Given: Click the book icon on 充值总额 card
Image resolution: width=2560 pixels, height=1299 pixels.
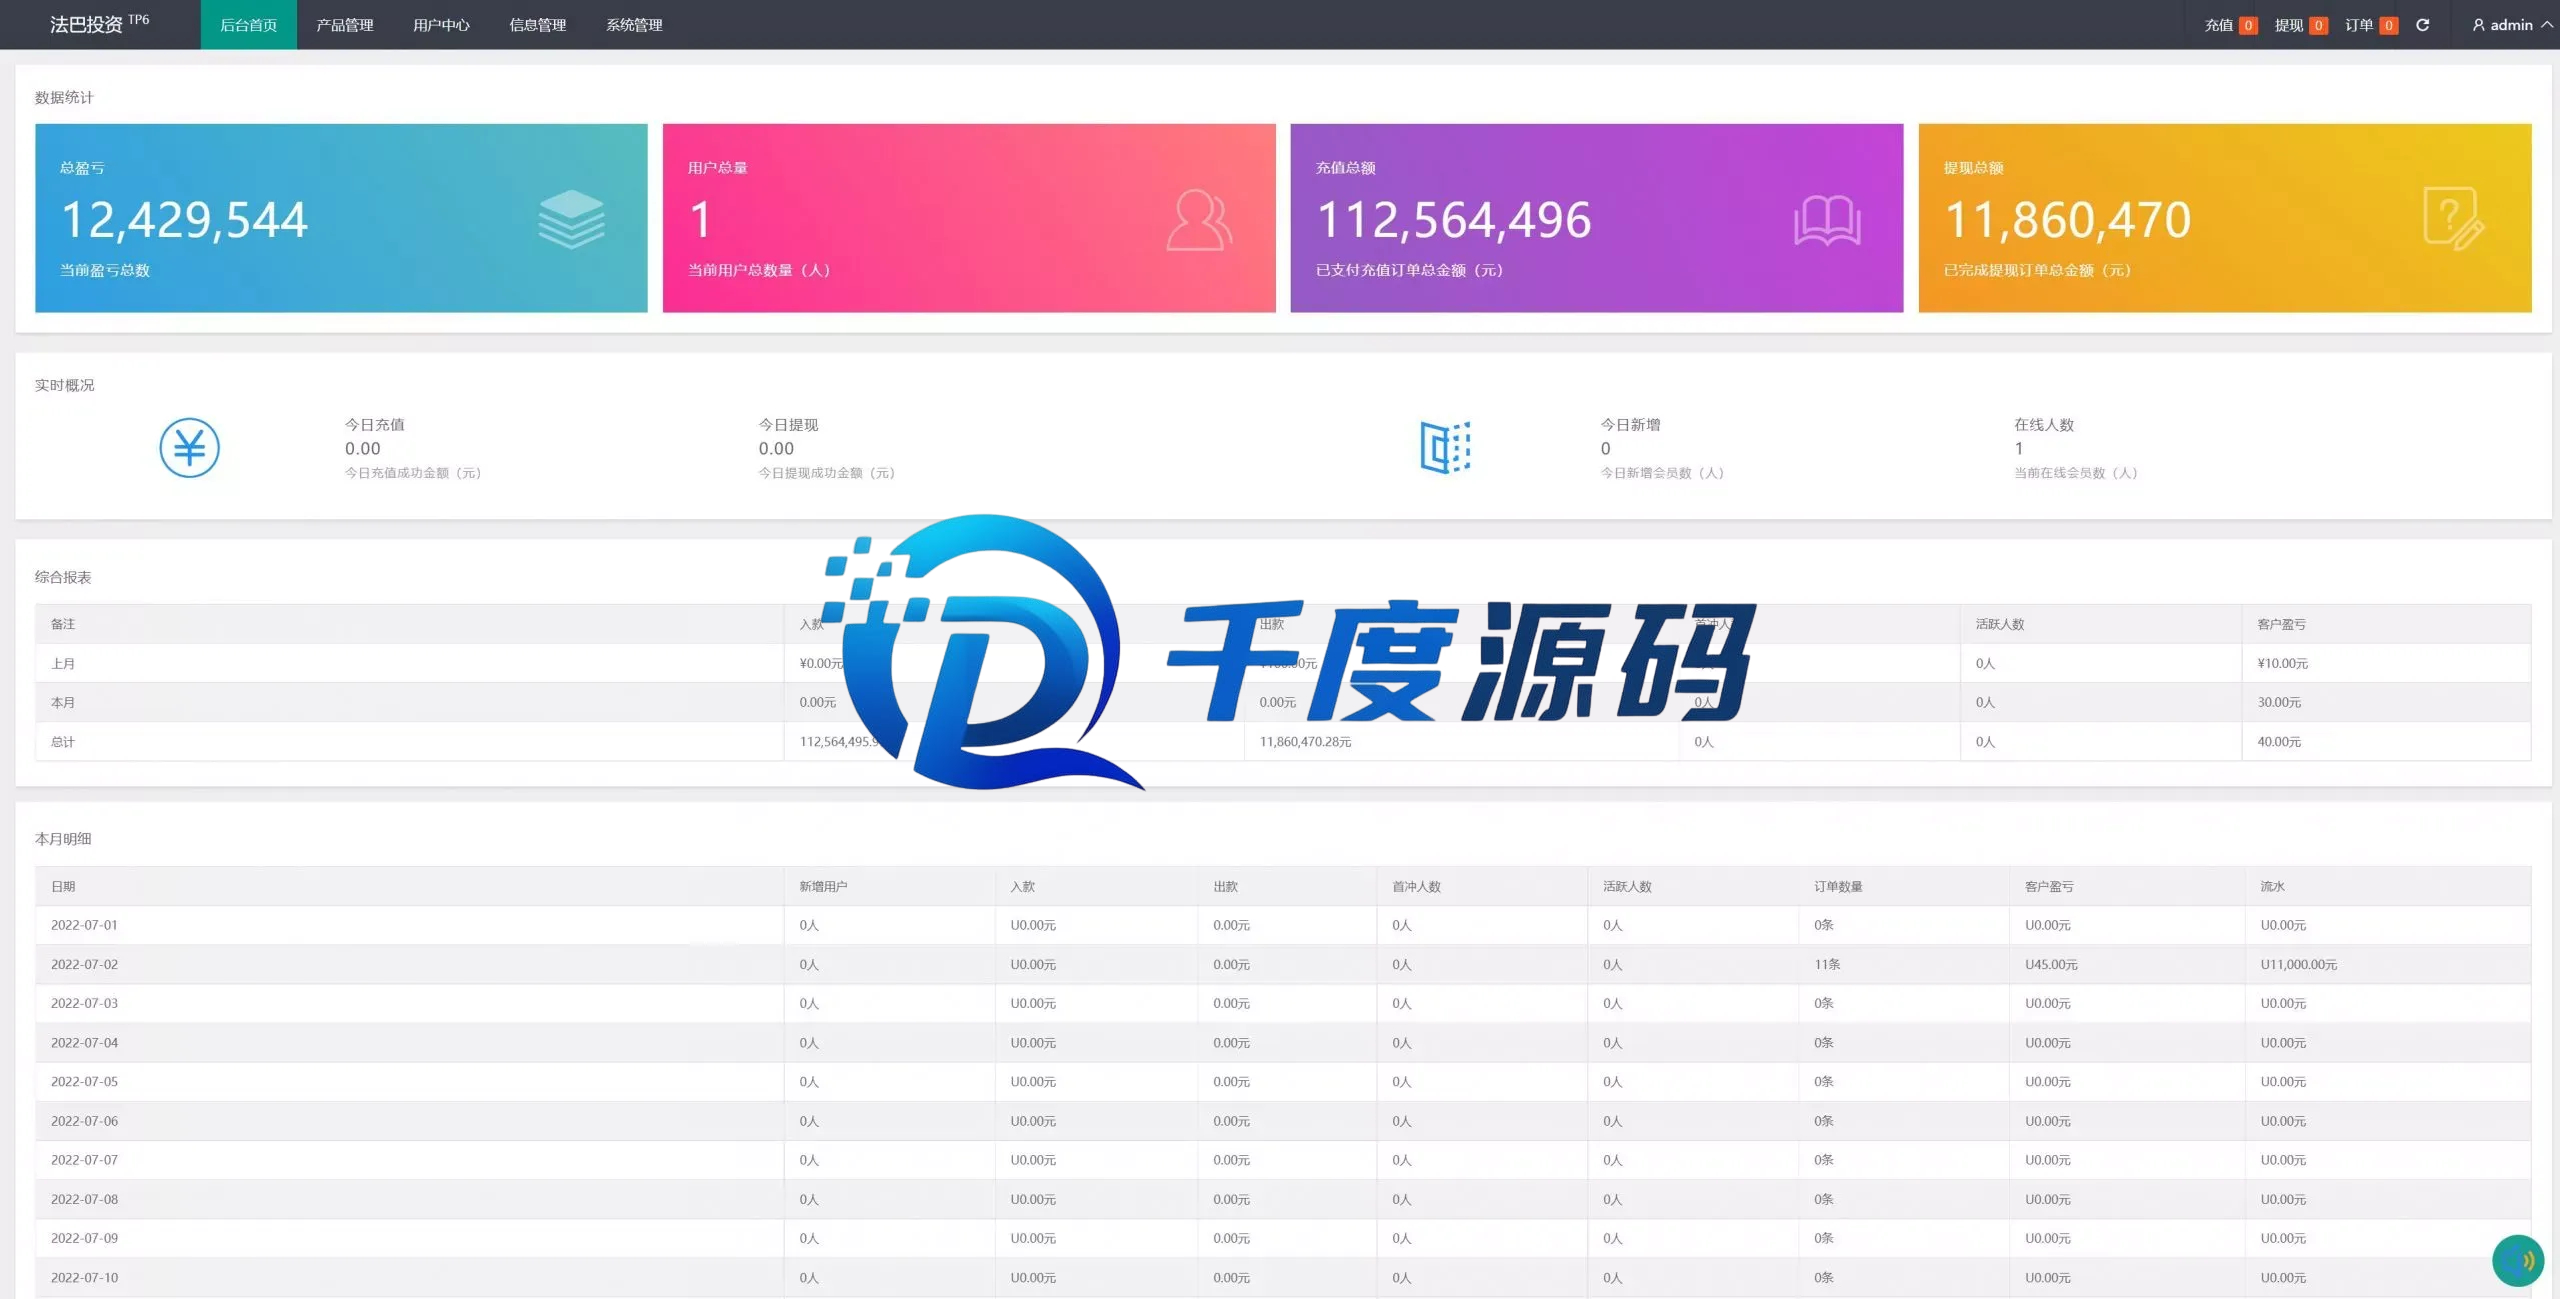Looking at the screenshot, I should tap(1827, 220).
